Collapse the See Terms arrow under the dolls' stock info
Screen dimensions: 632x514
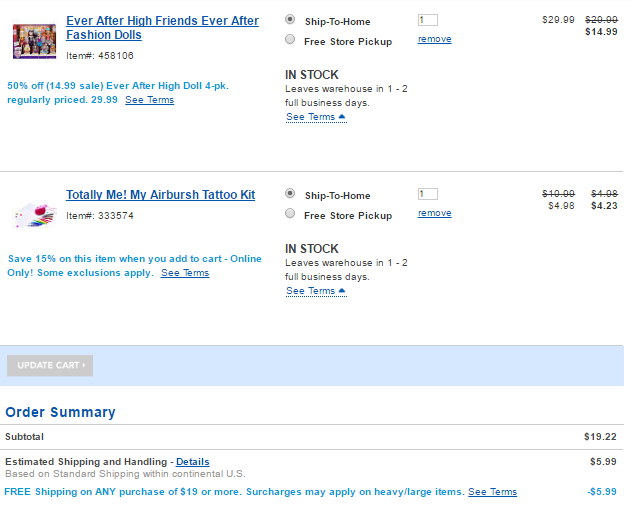coord(342,117)
